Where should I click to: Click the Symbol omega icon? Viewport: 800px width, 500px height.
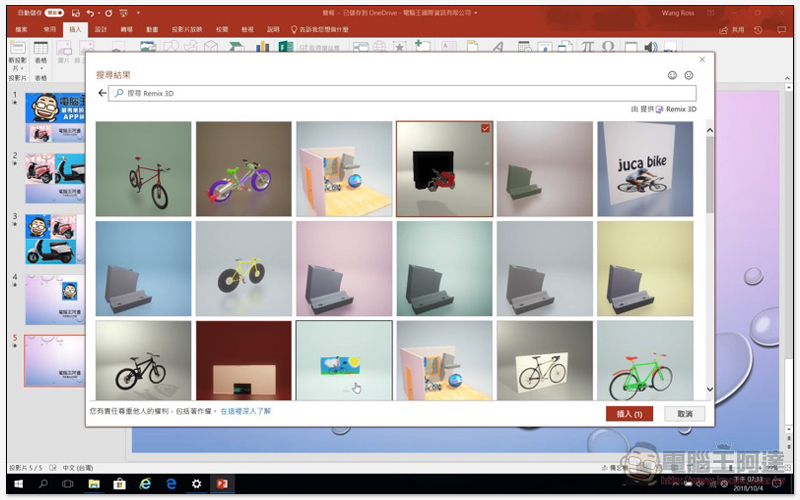[608, 47]
